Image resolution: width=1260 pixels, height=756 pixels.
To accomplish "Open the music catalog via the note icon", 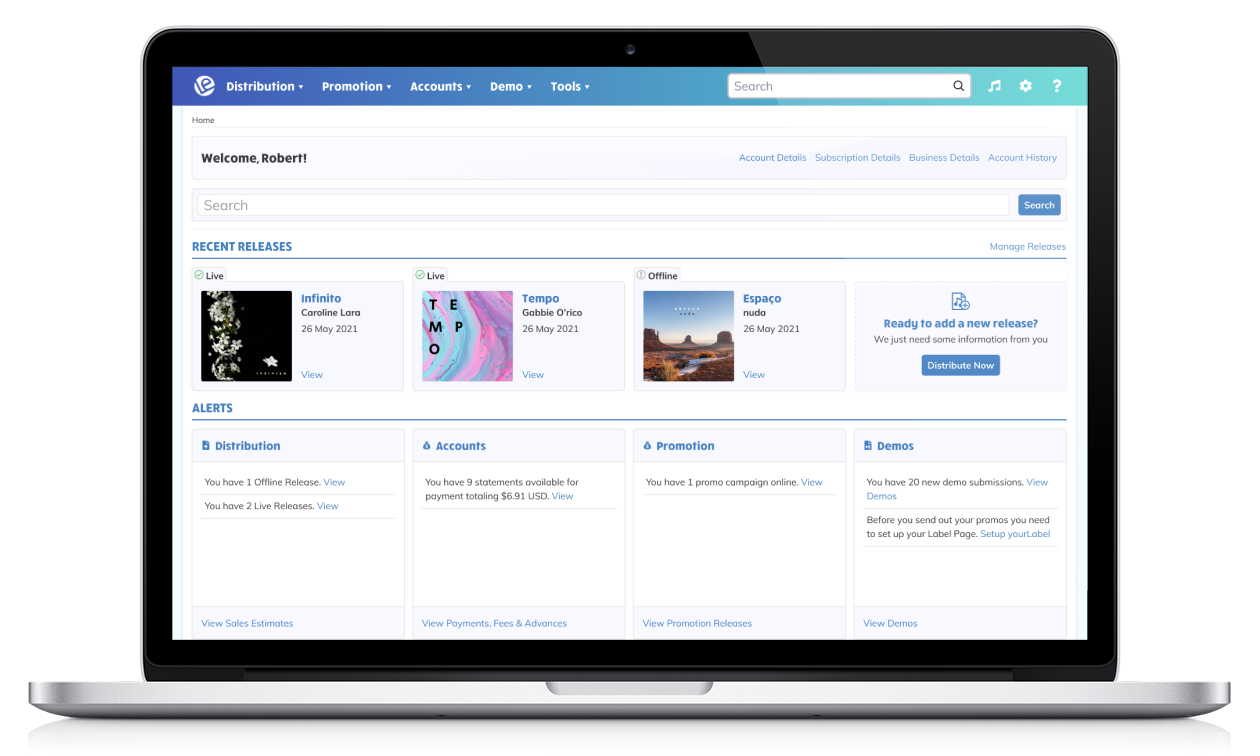I will coord(994,86).
